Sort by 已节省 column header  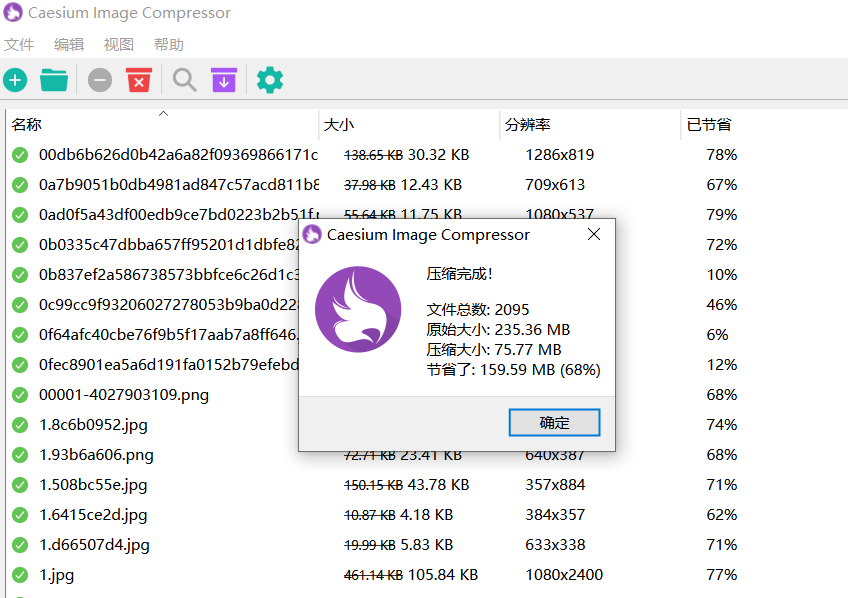pos(708,125)
